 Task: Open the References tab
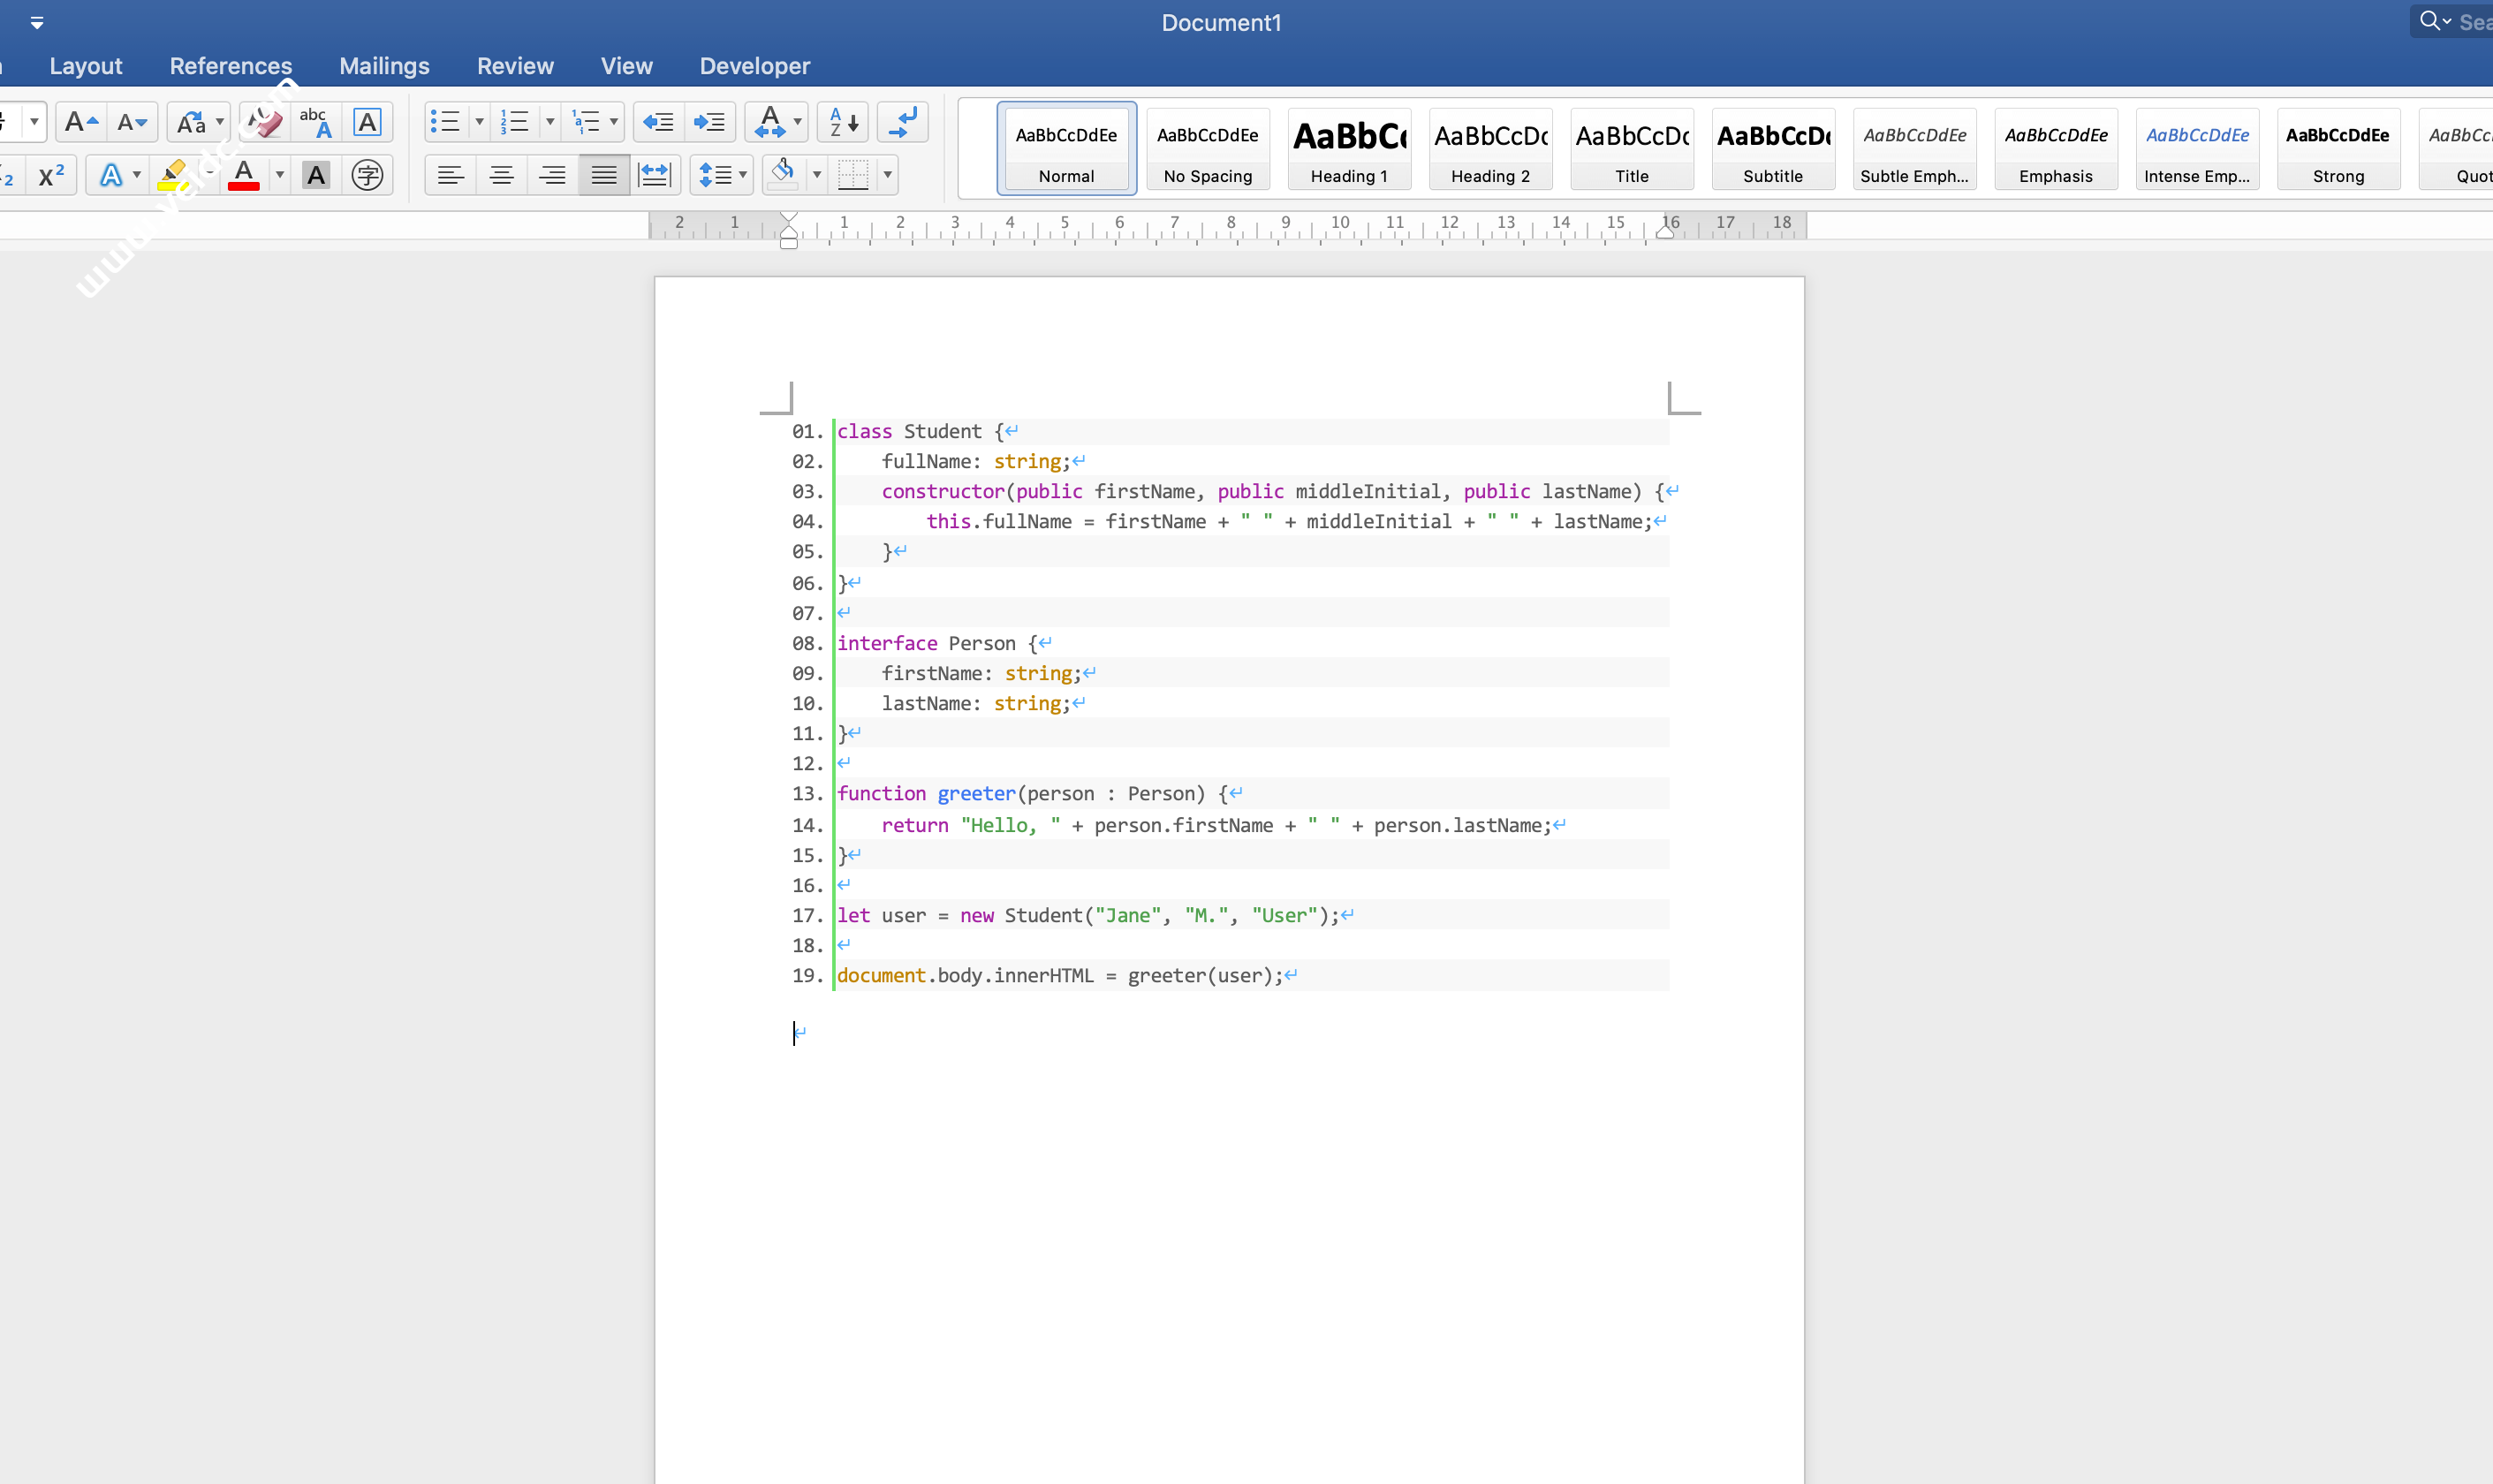point(230,66)
